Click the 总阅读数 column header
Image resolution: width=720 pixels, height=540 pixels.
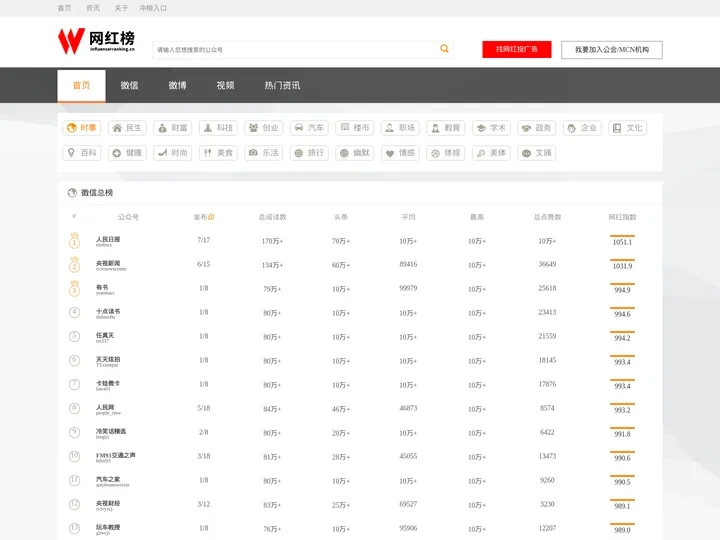pos(272,217)
